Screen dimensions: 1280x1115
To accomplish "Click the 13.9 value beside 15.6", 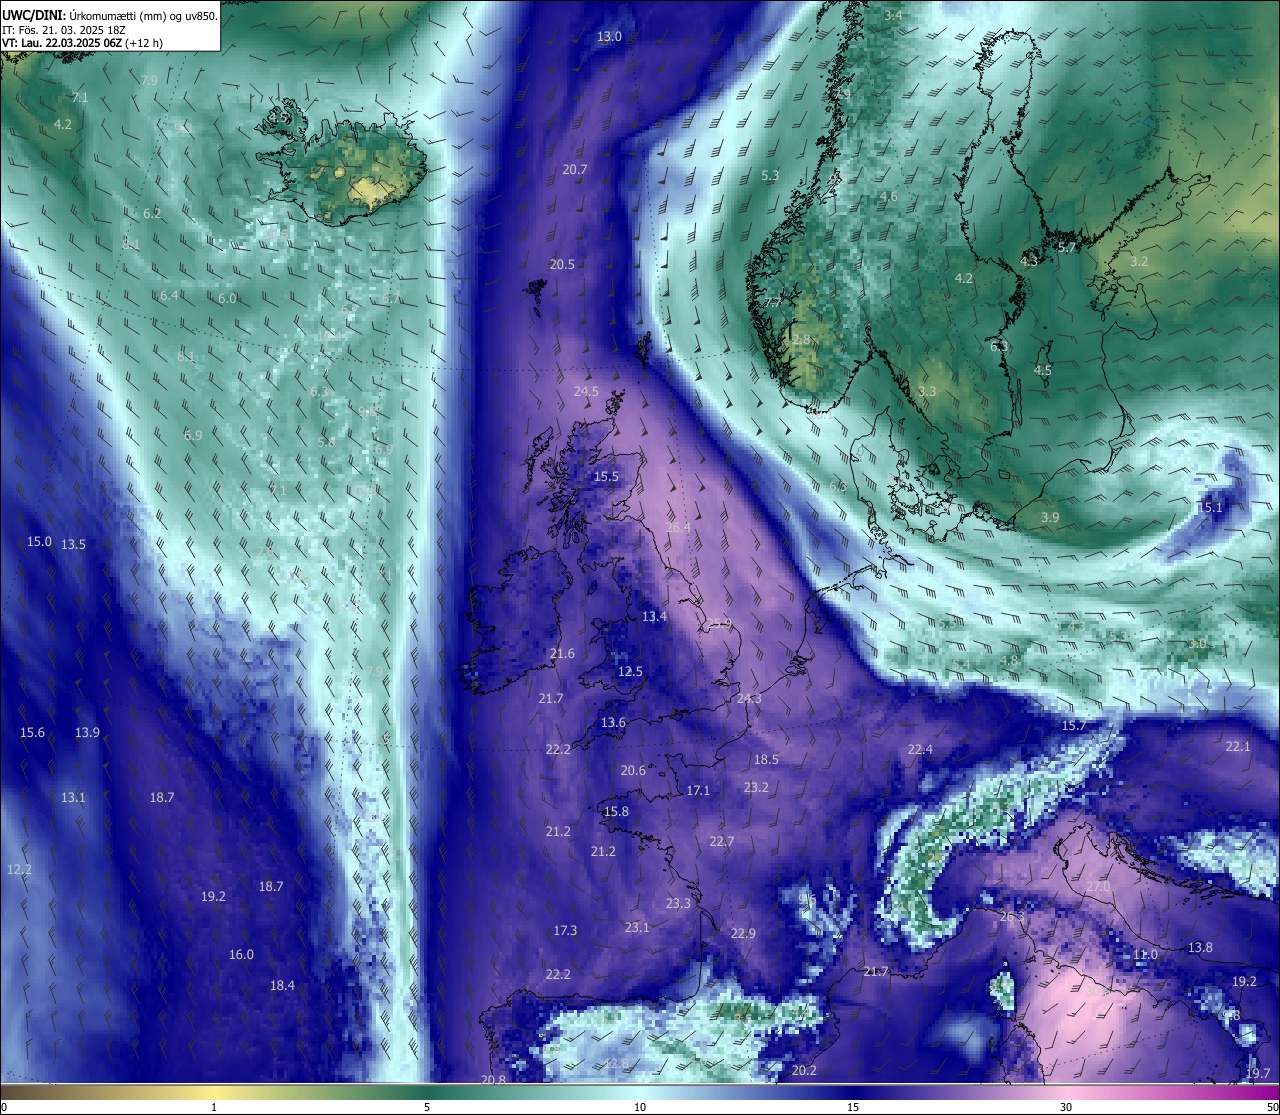I will pyautogui.click(x=87, y=732).
